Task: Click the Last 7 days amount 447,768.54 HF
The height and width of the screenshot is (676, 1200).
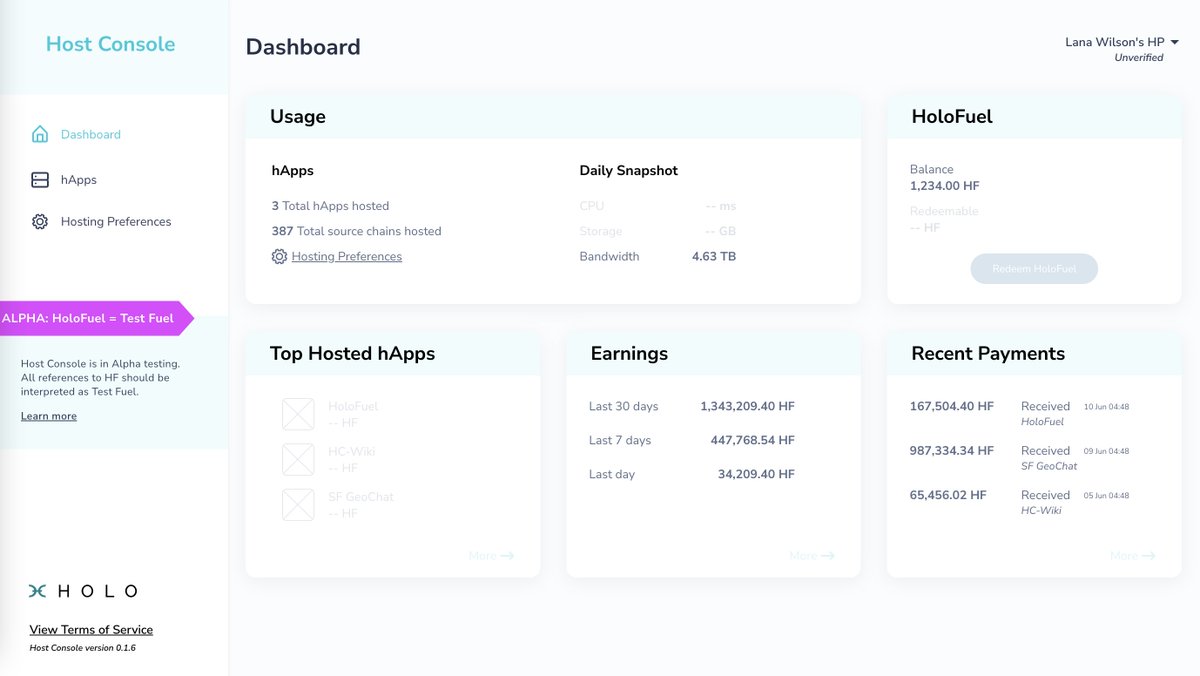Action: (x=752, y=441)
